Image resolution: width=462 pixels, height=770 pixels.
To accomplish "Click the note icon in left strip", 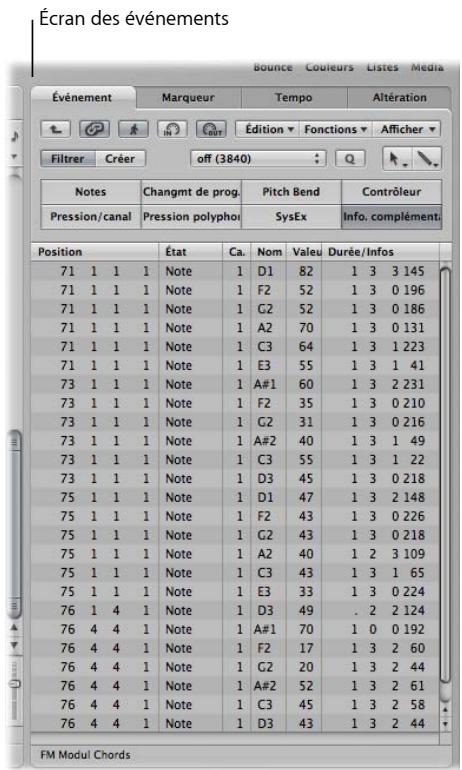I will click(14, 136).
